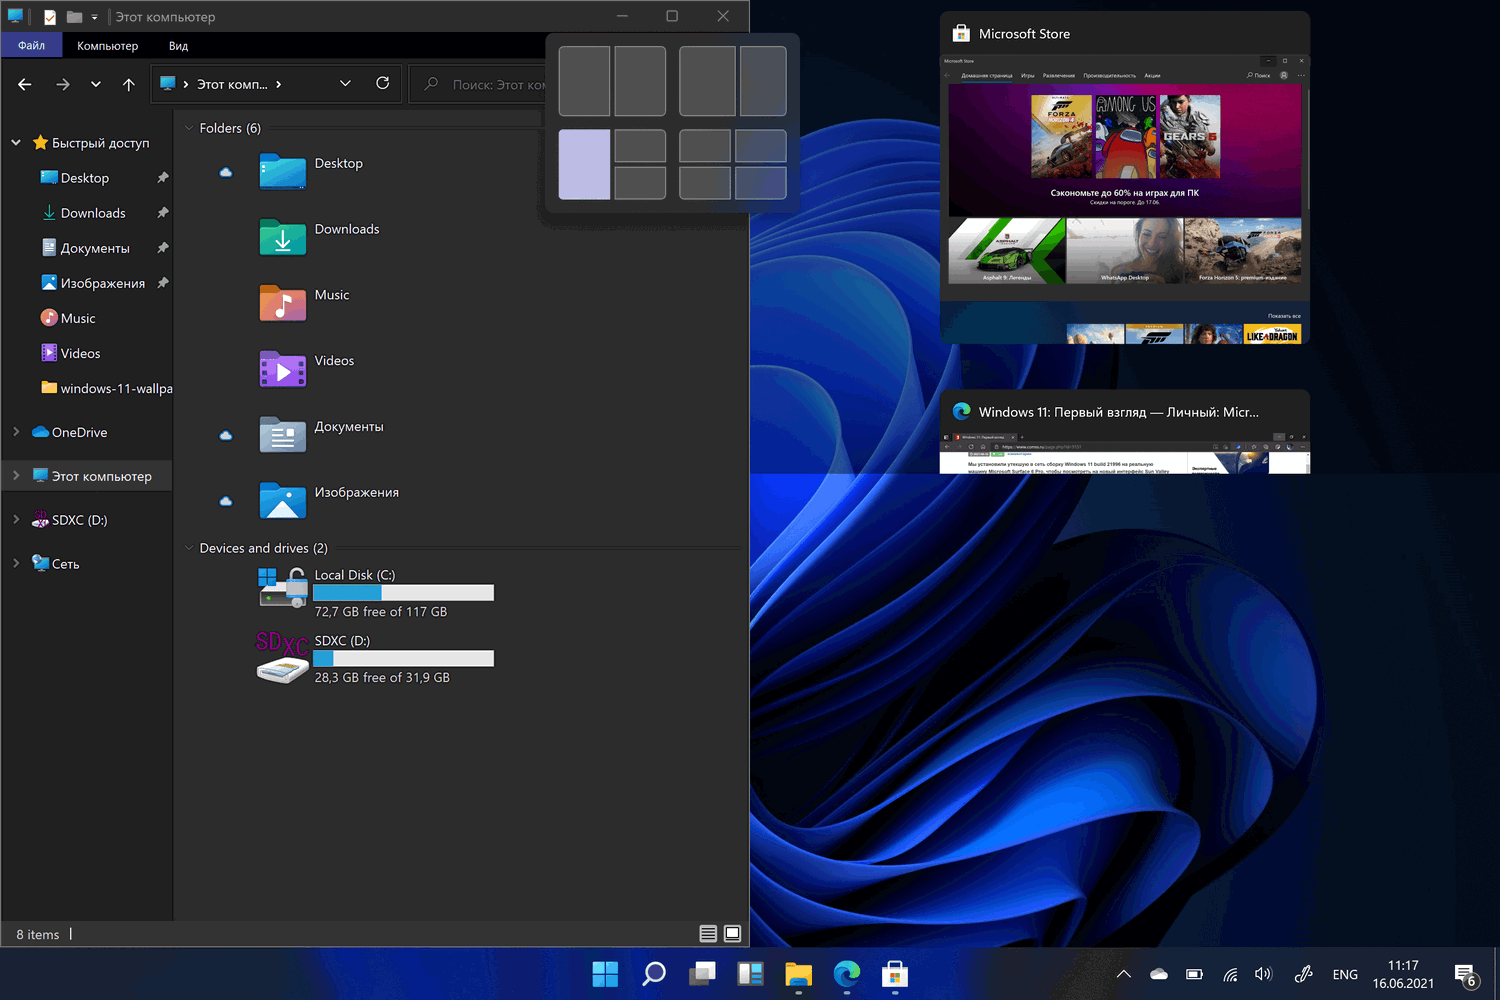Screen dimensions: 1500x1000
Task: Click the Windows Start button
Action: (x=605, y=973)
